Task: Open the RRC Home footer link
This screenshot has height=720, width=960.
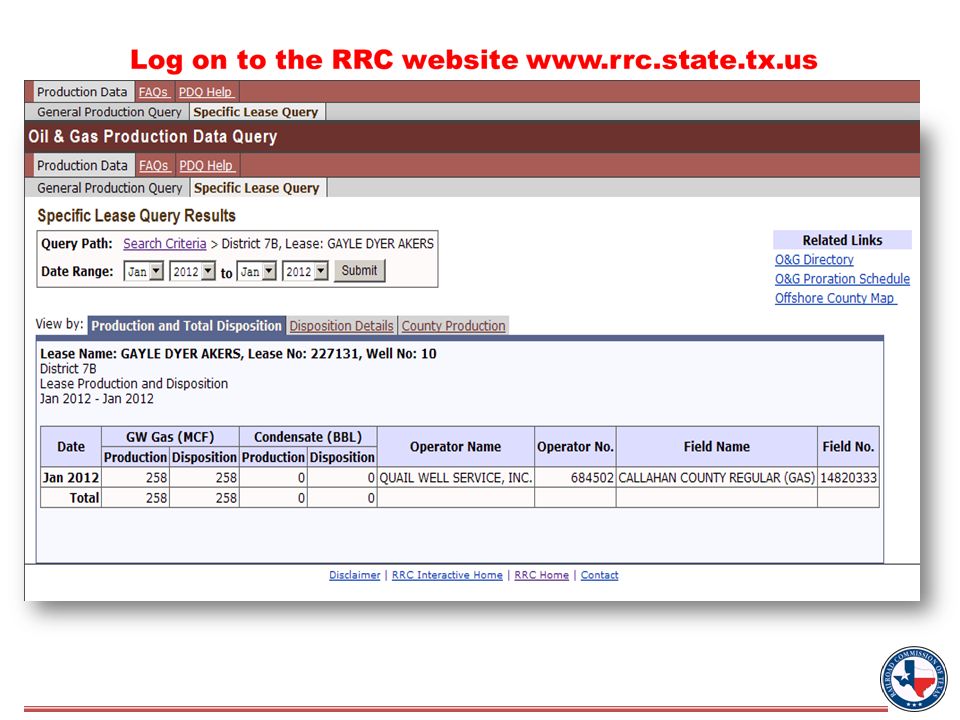Action: (541, 575)
